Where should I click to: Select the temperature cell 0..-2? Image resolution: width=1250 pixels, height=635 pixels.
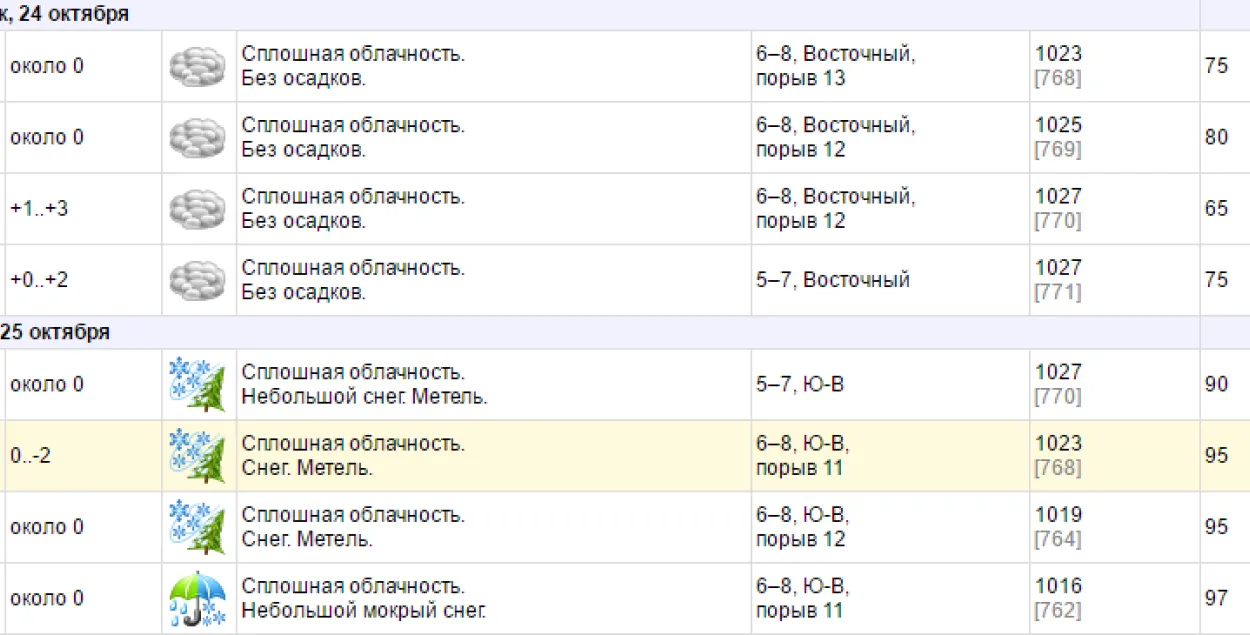coord(31,456)
